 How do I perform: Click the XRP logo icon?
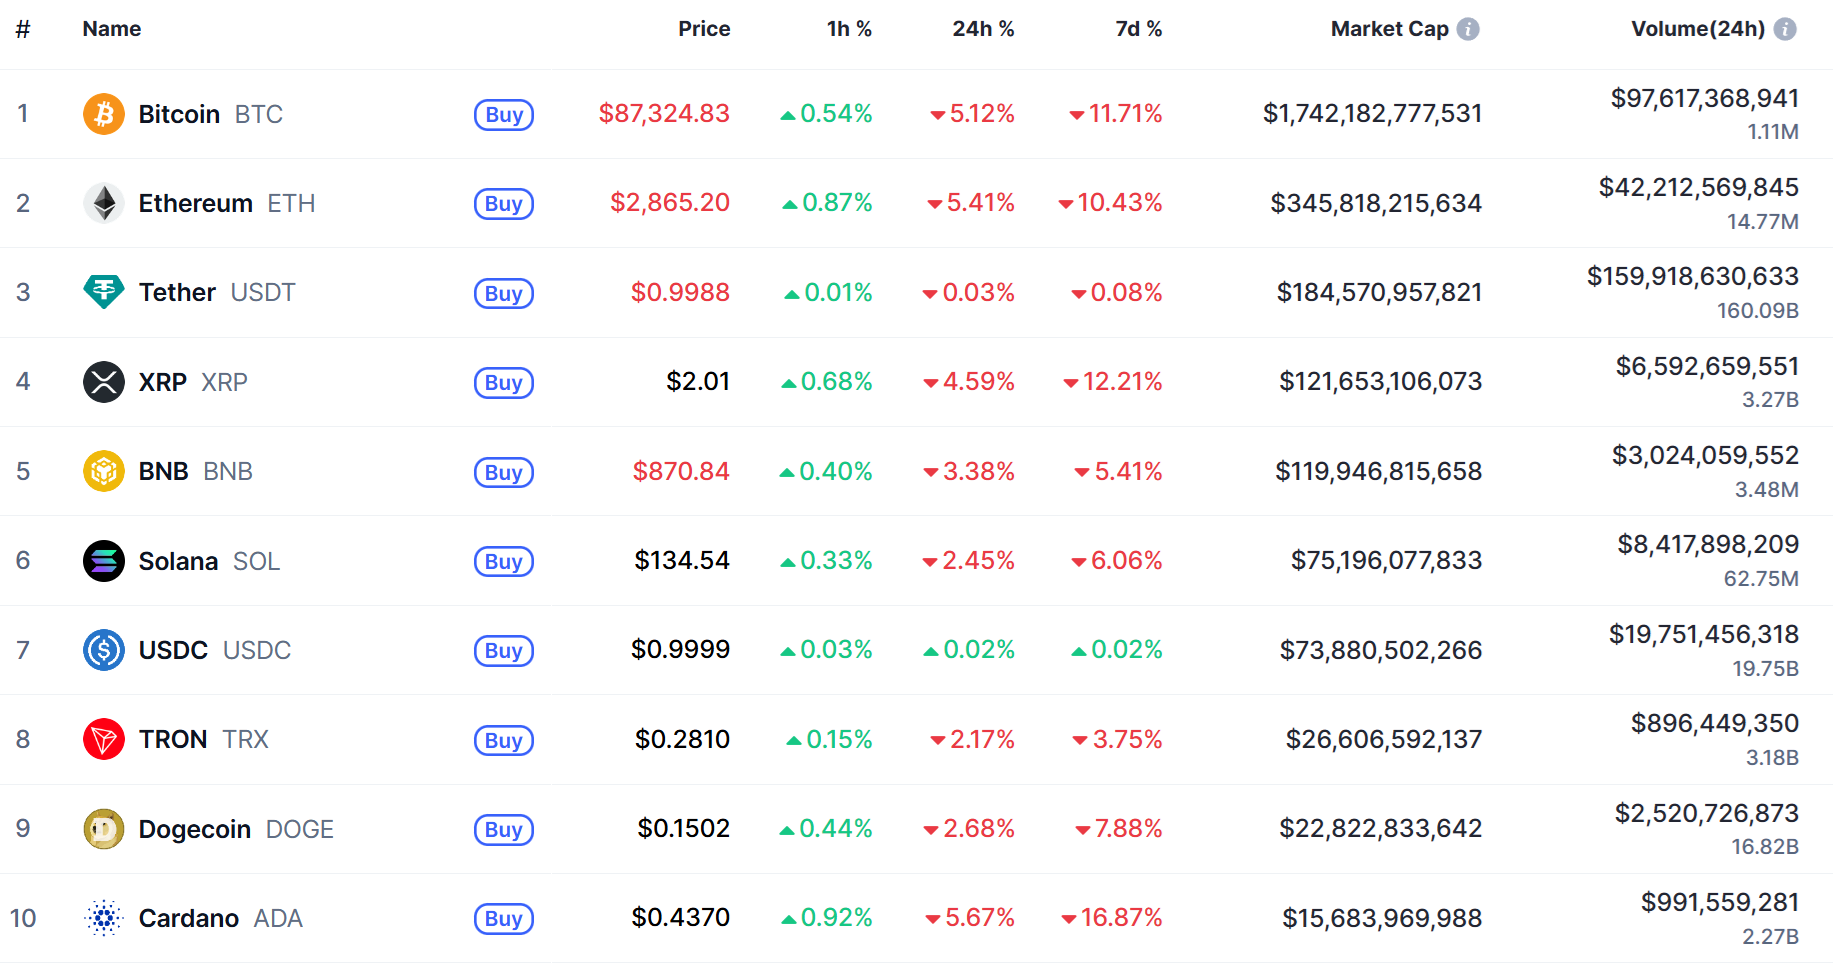pos(104,382)
